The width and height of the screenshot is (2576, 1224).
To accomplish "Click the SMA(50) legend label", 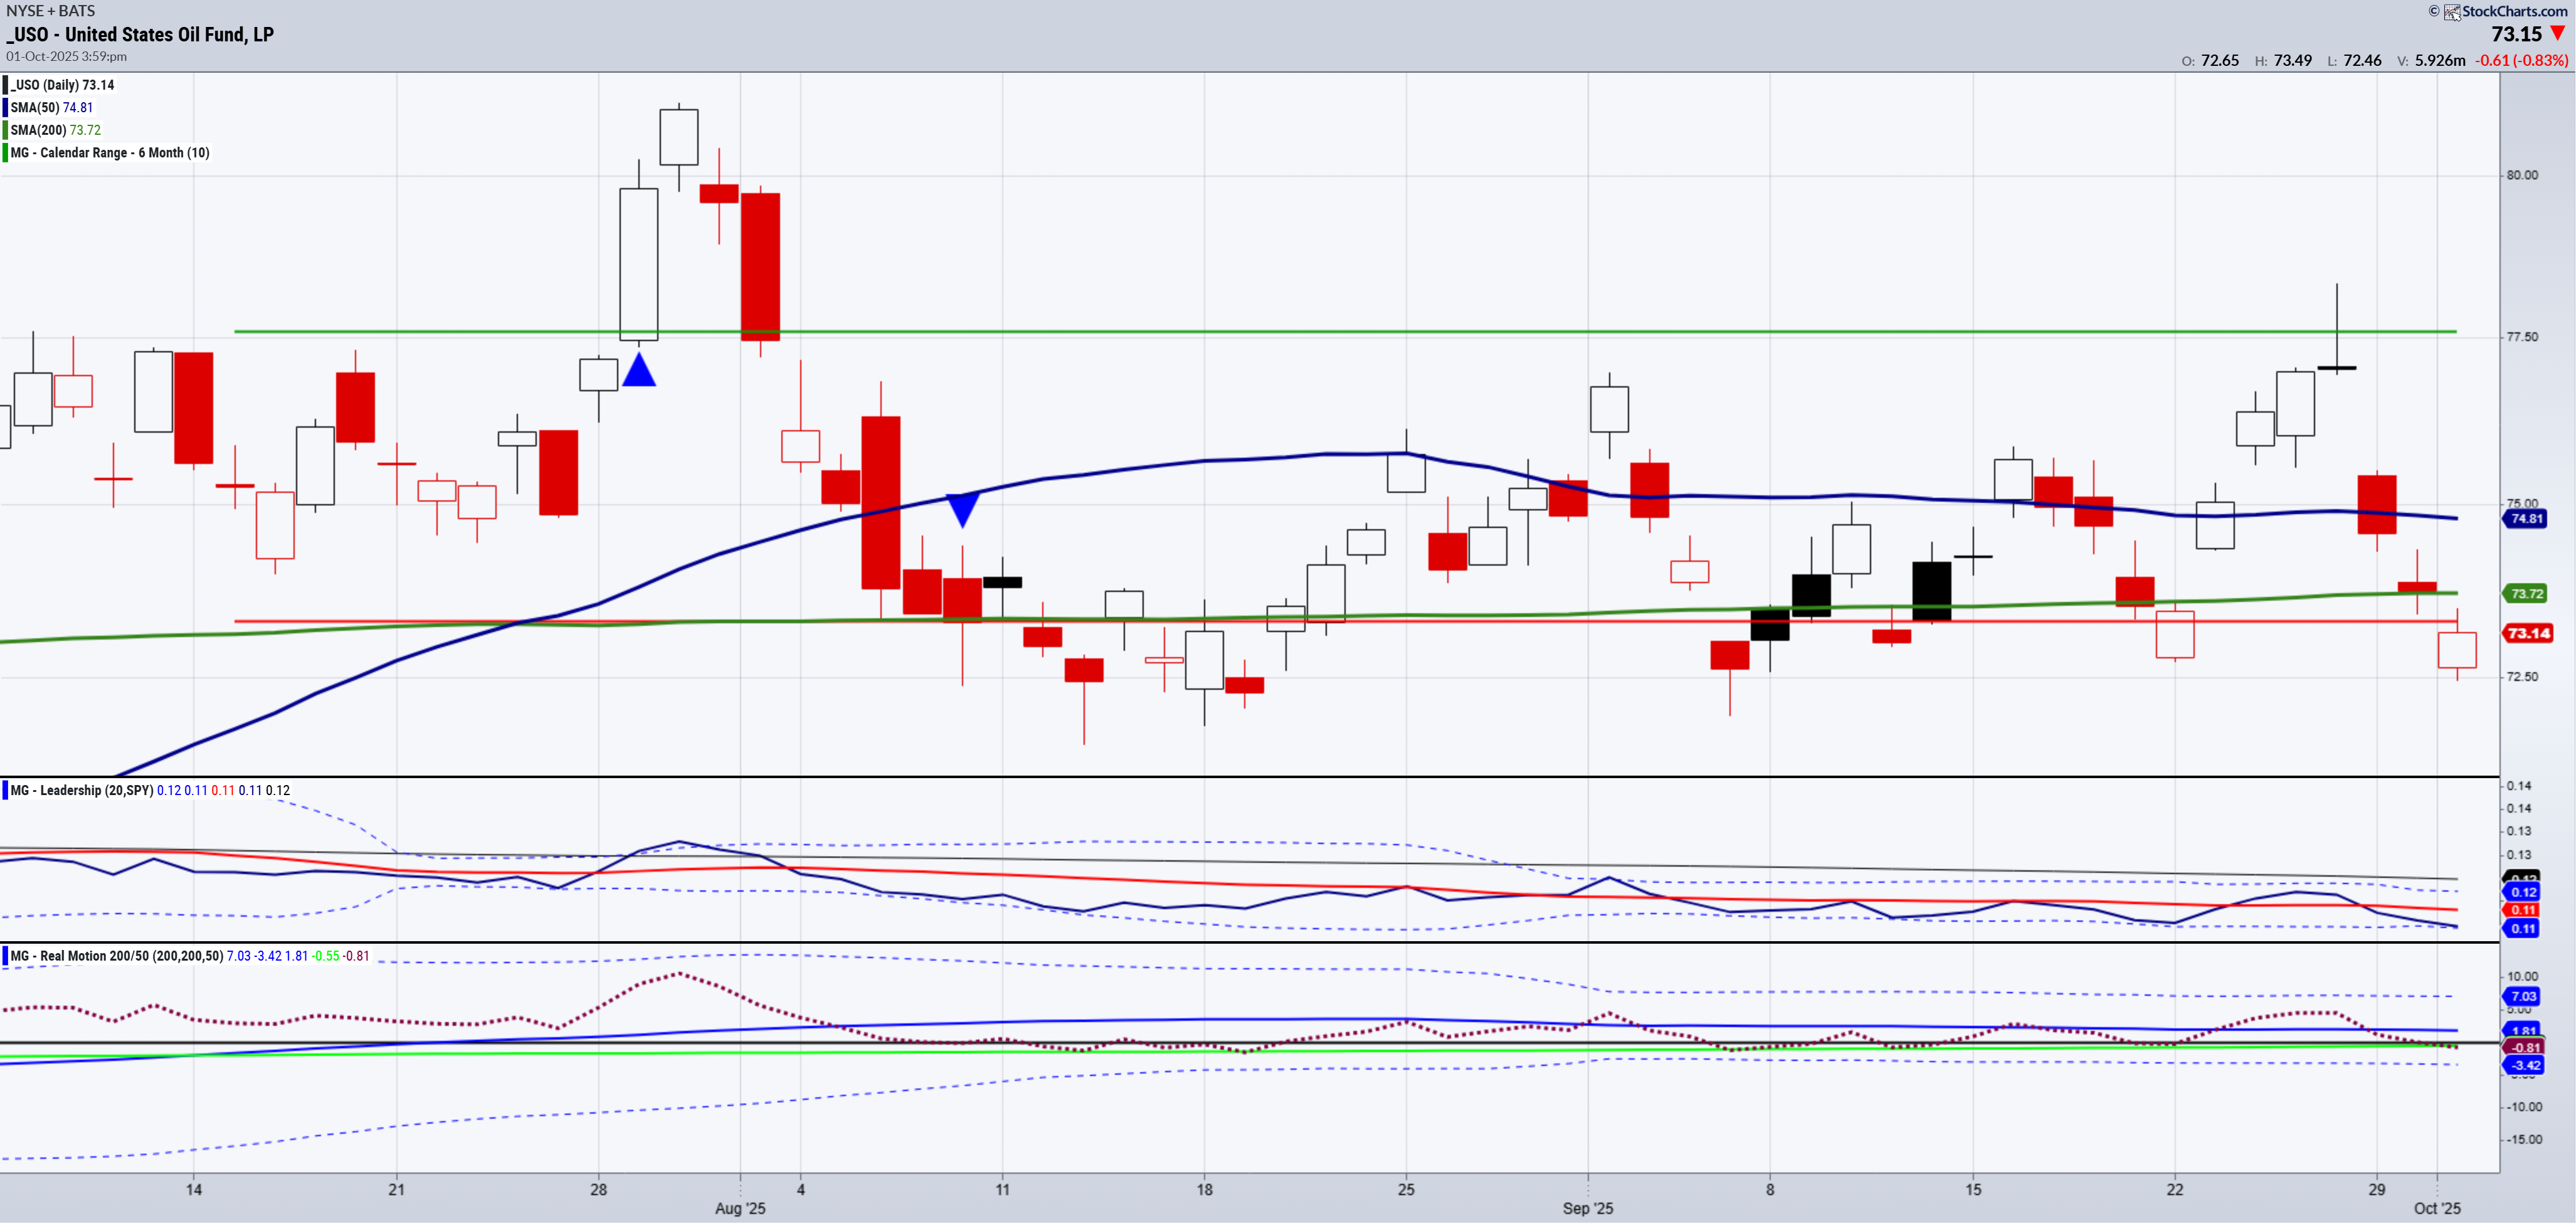I will [35, 108].
